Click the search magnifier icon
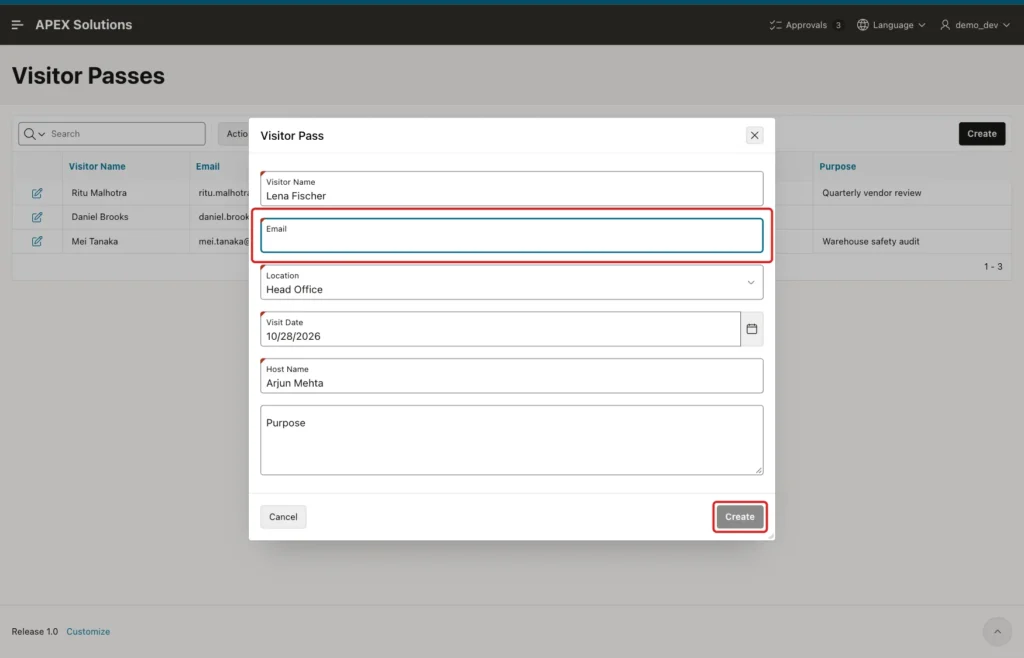Screen dimensions: 1024x658 [29, 134]
